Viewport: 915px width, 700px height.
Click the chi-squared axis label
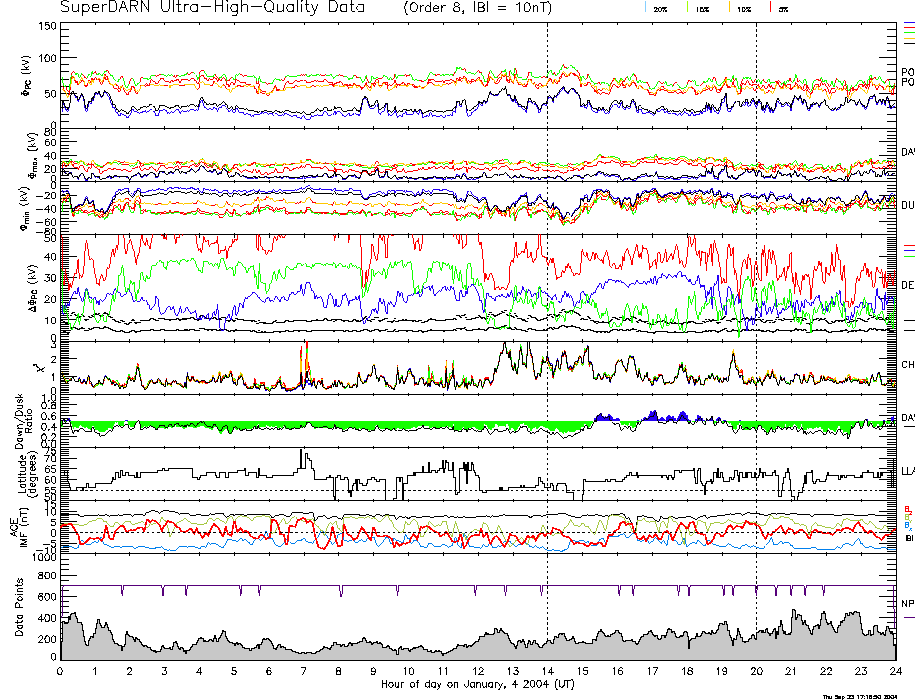tap(39, 369)
